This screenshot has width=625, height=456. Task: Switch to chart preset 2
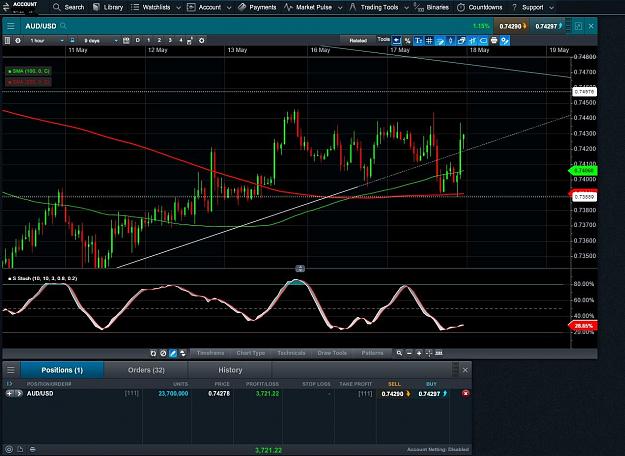(159, 40)
